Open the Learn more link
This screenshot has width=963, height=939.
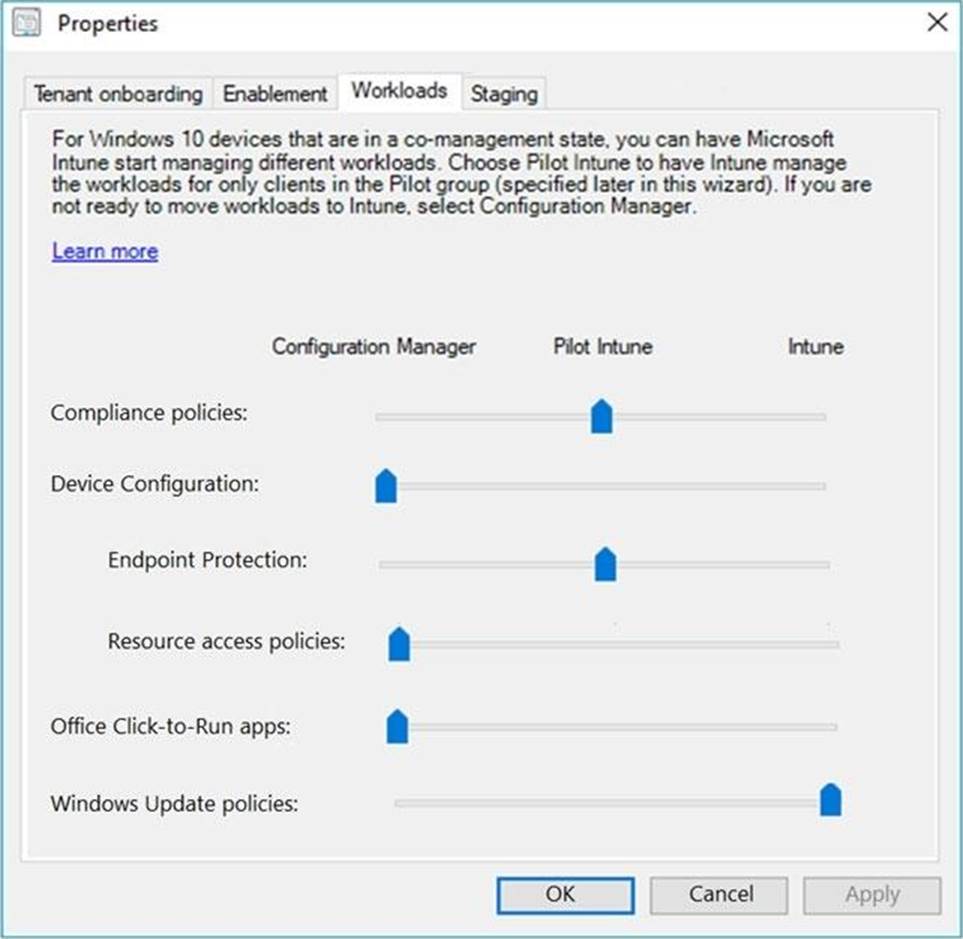pos(105,251)
